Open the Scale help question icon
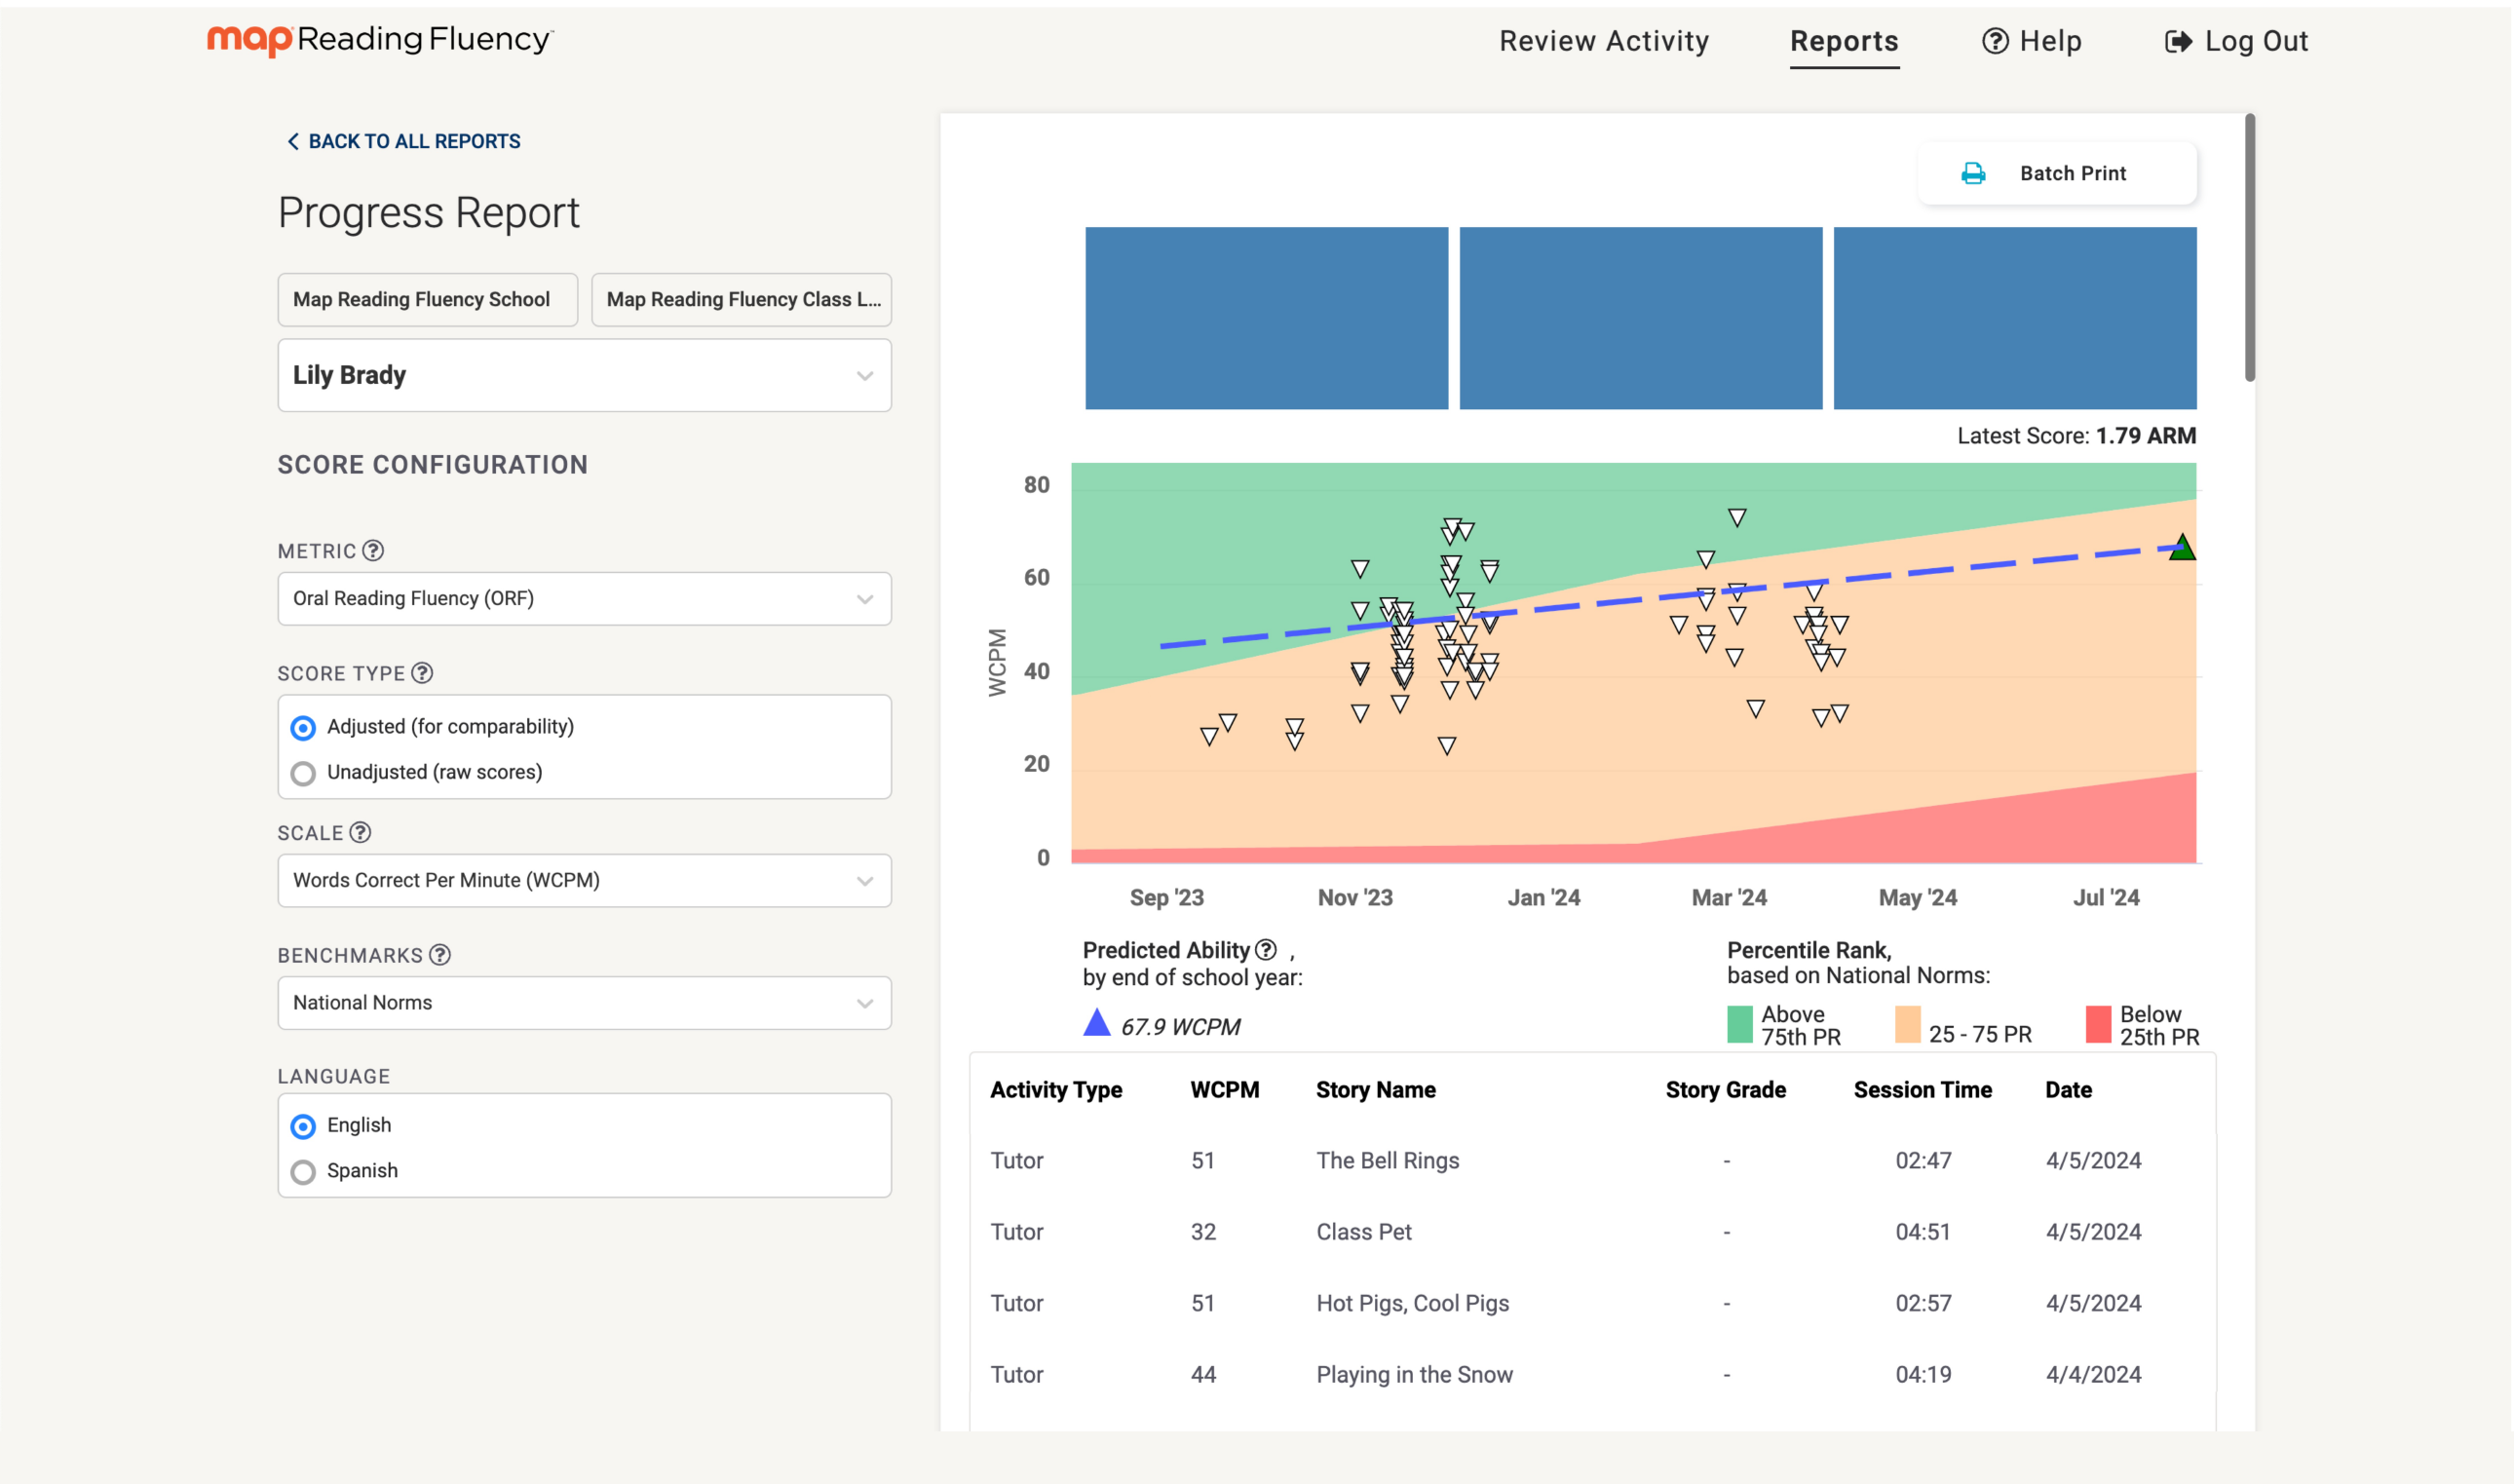 [x=361, y=832]
